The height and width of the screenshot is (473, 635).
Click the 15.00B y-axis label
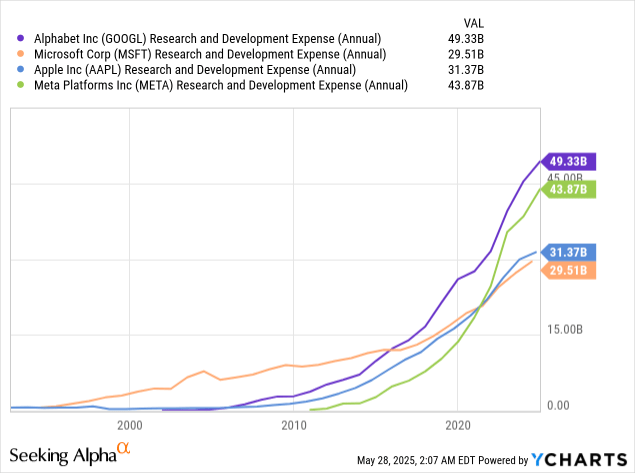coord(565,330)
